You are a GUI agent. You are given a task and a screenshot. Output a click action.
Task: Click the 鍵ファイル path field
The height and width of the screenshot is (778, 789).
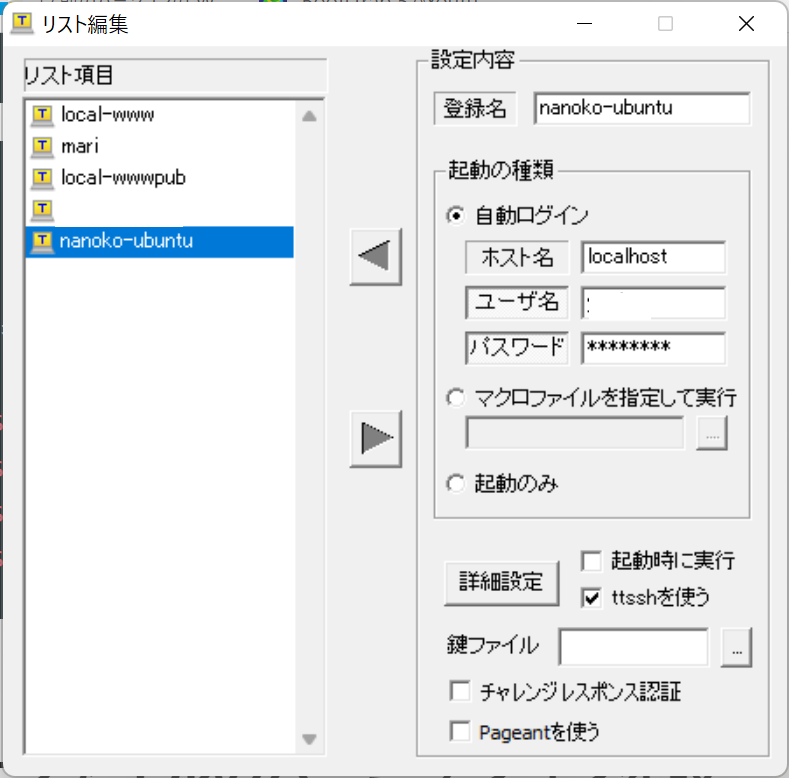(634, 647)
